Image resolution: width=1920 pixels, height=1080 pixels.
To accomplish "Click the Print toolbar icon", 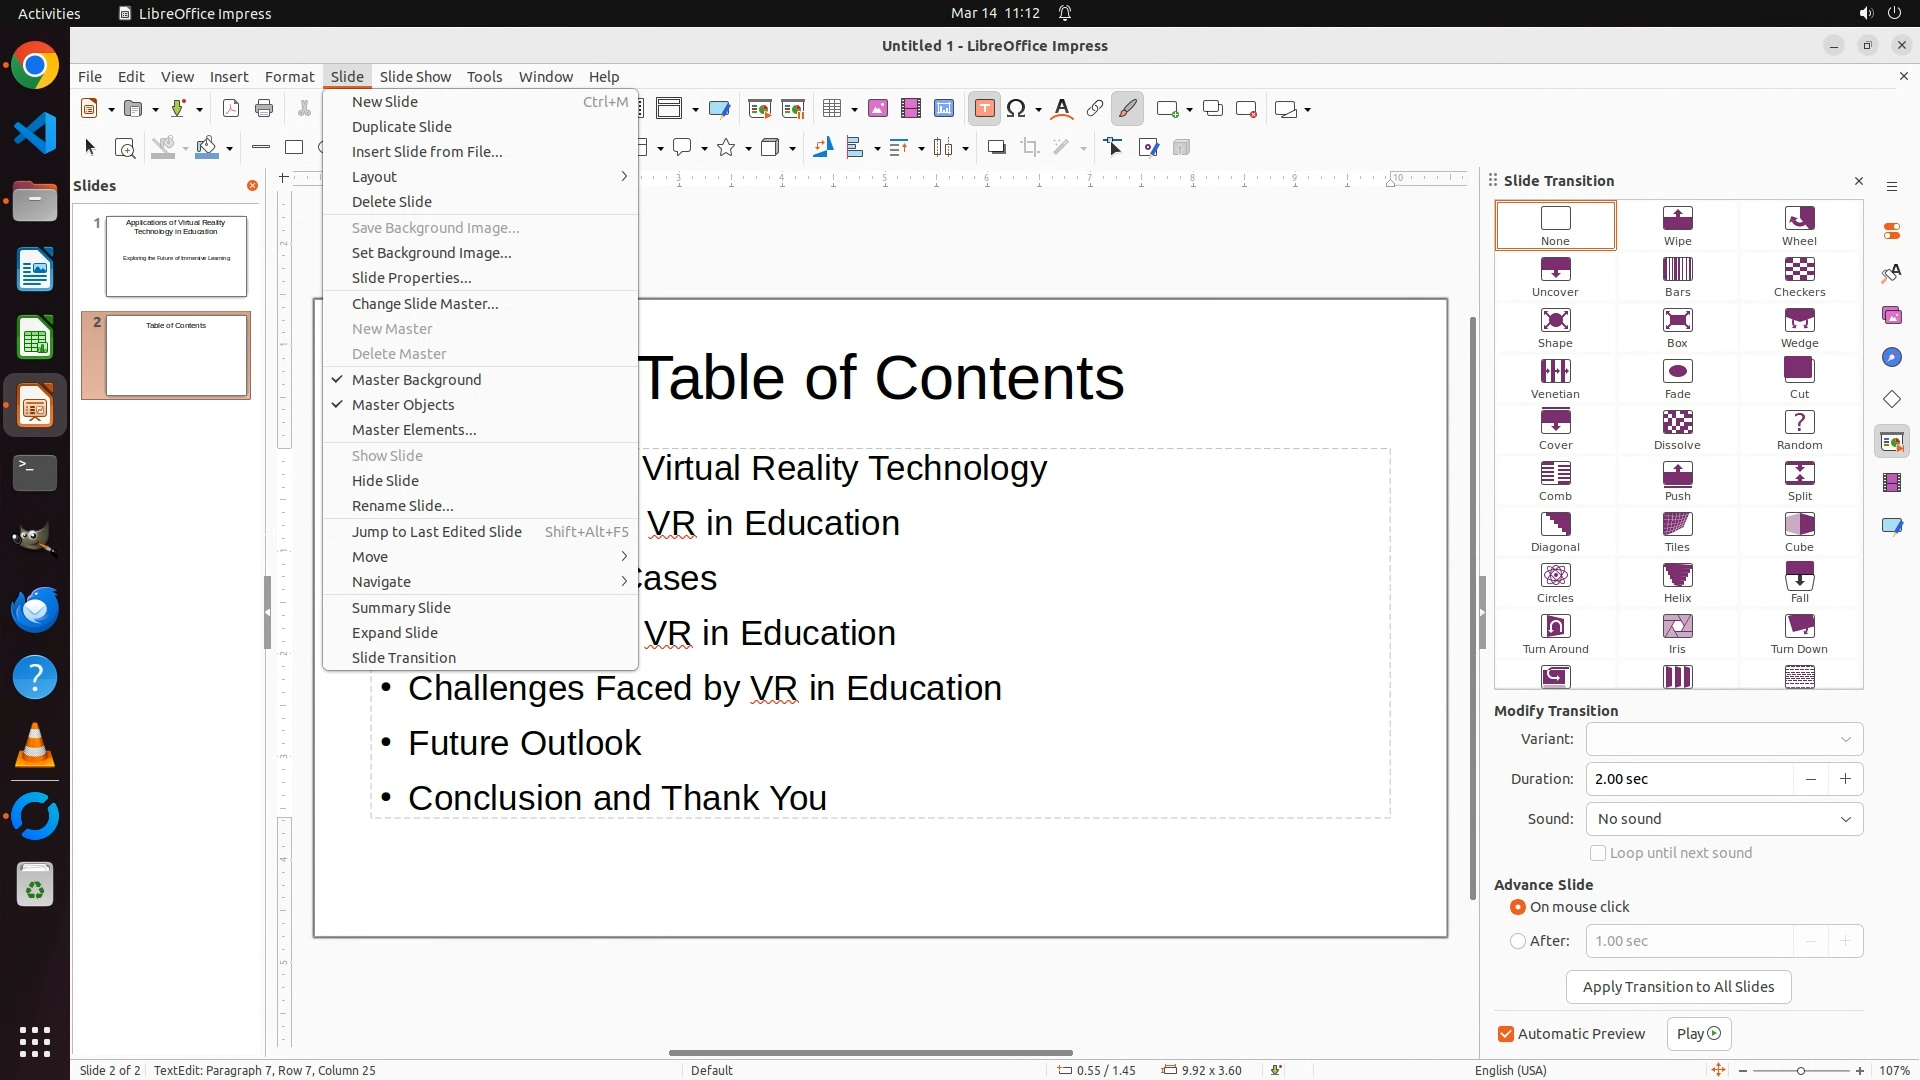I will (x=264, y=109).
